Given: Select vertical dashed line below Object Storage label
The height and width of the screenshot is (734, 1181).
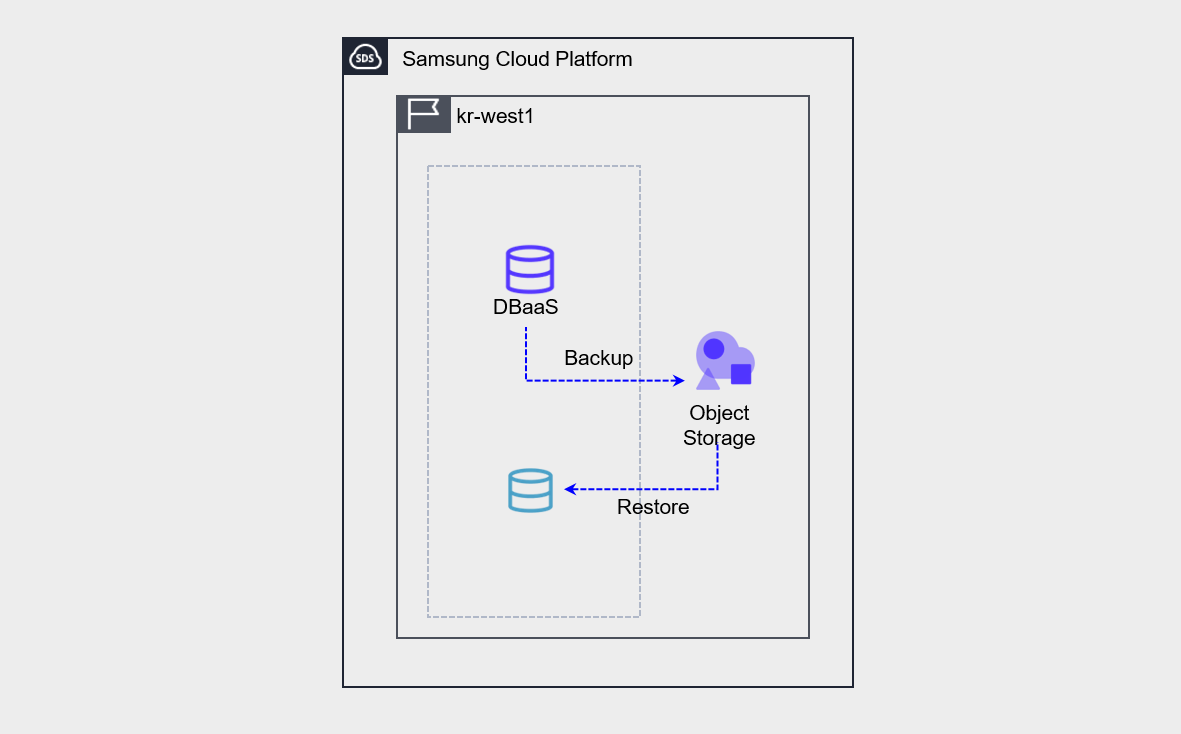Looking at the screenshot, I should click(x=718, y=468).
